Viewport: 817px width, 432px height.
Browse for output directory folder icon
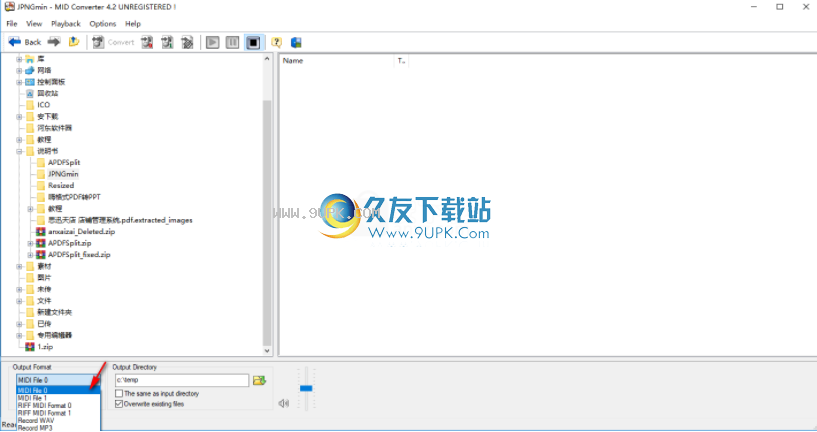point(259,380)
